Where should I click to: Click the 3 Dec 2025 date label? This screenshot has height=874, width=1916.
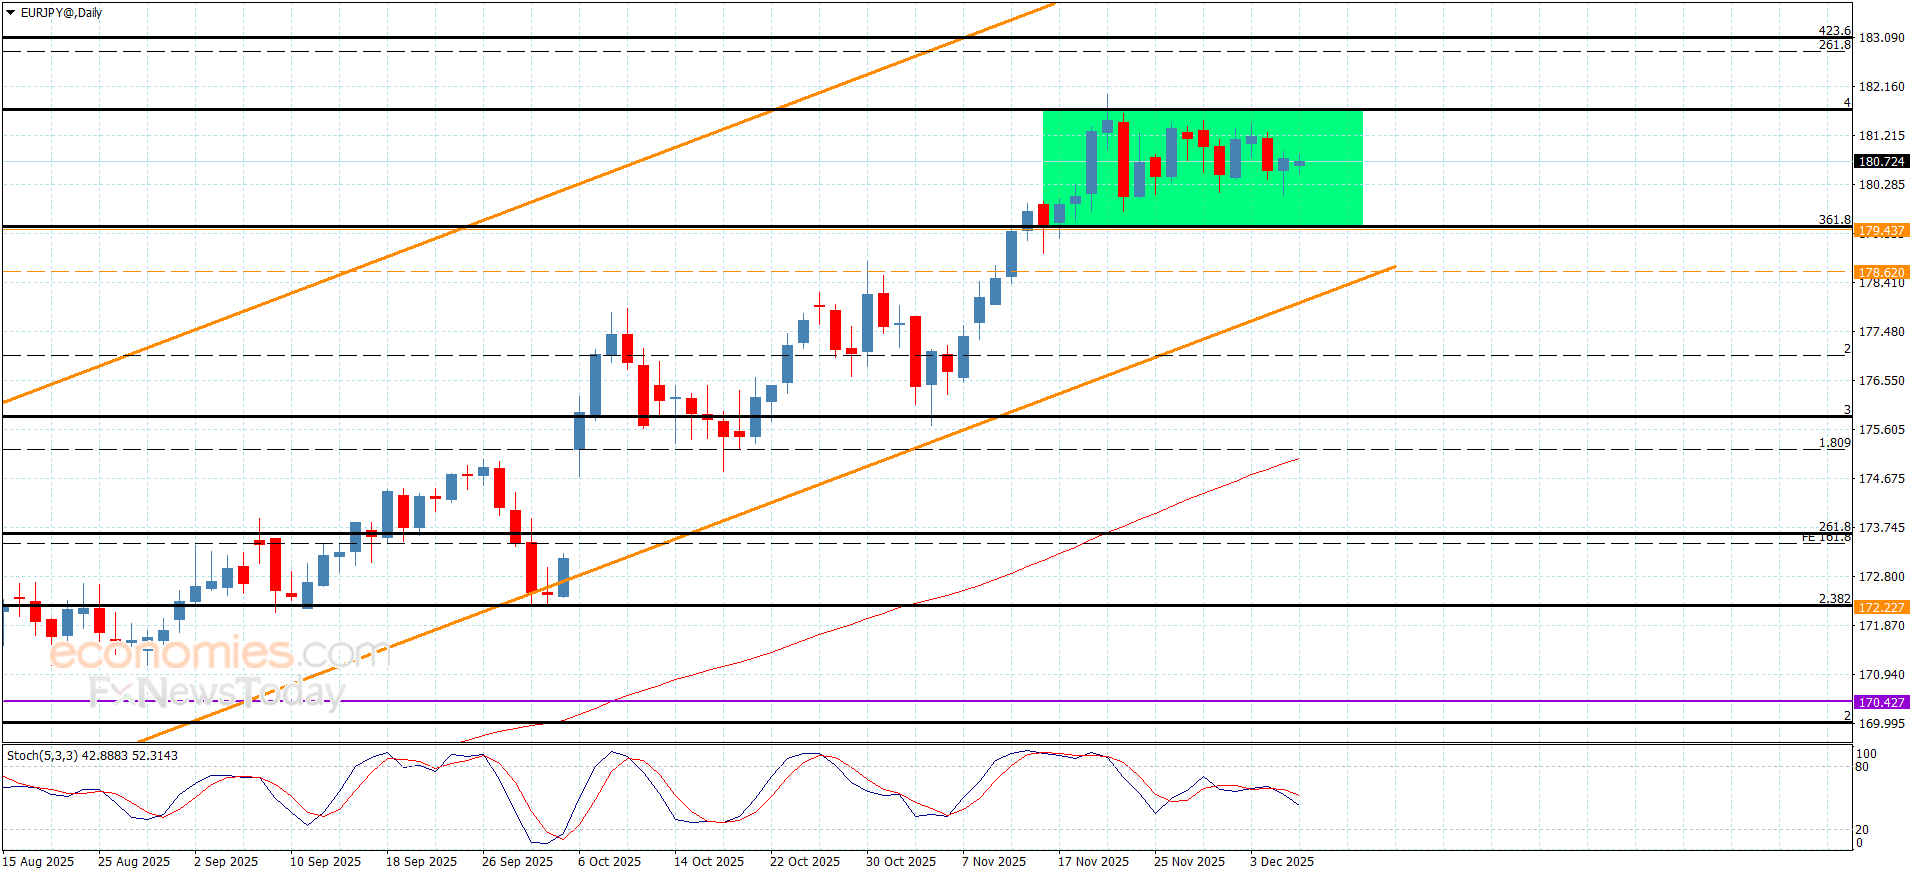(x=1282, y=862)
